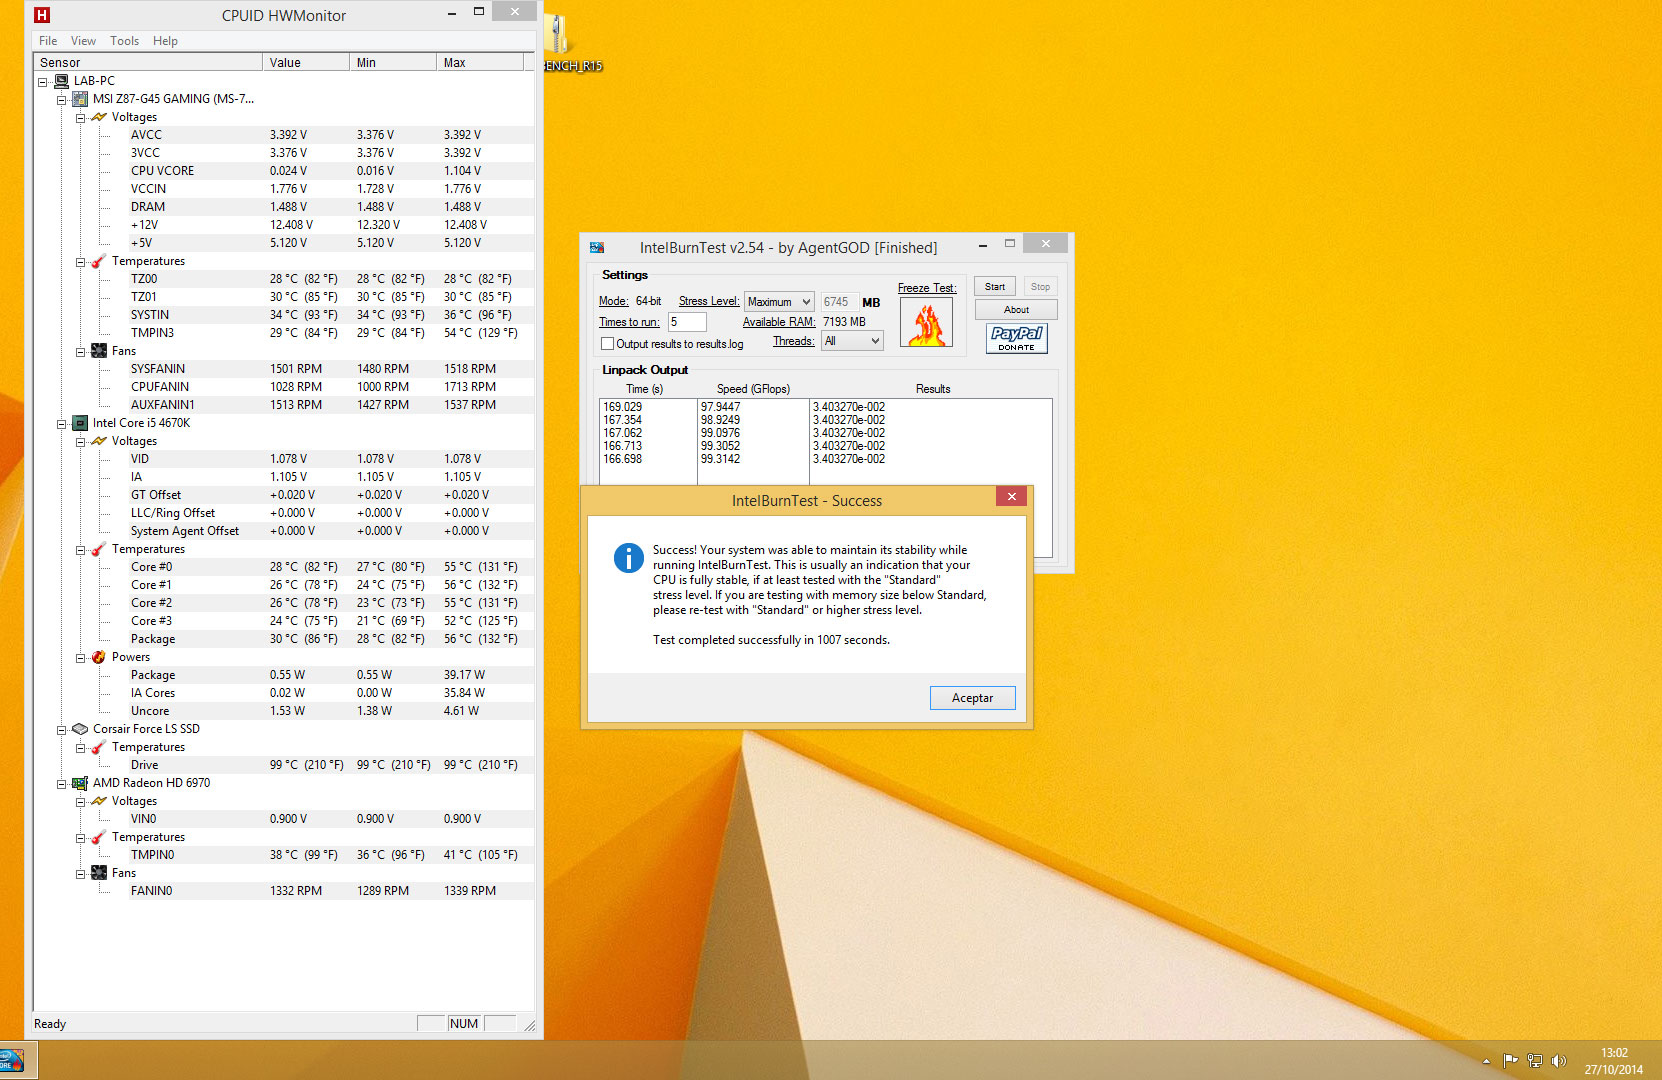Click the Max column header

tap(480, 62)
